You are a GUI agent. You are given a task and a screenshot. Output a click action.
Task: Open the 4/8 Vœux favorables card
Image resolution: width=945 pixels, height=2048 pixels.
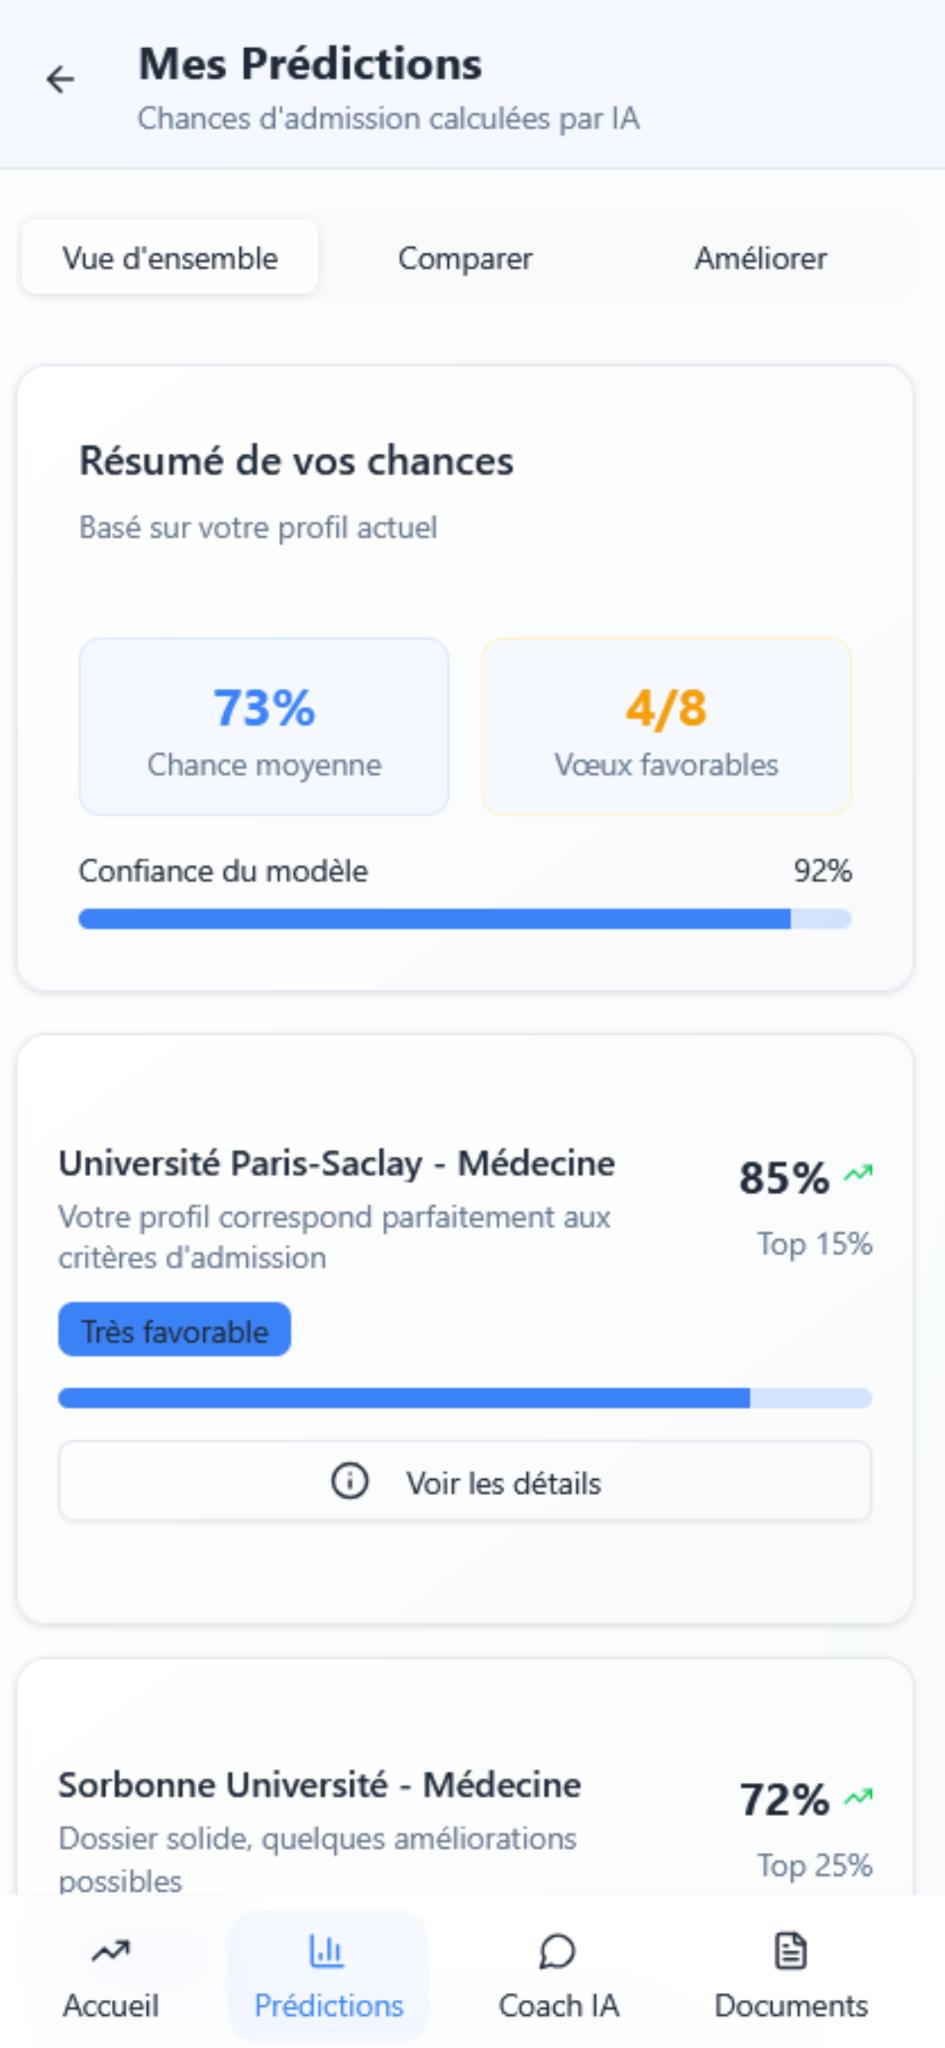pos(664,725)
